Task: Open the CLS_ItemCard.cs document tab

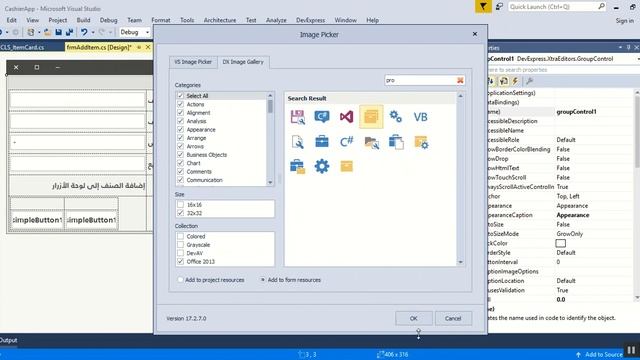Action: (22, 47)
